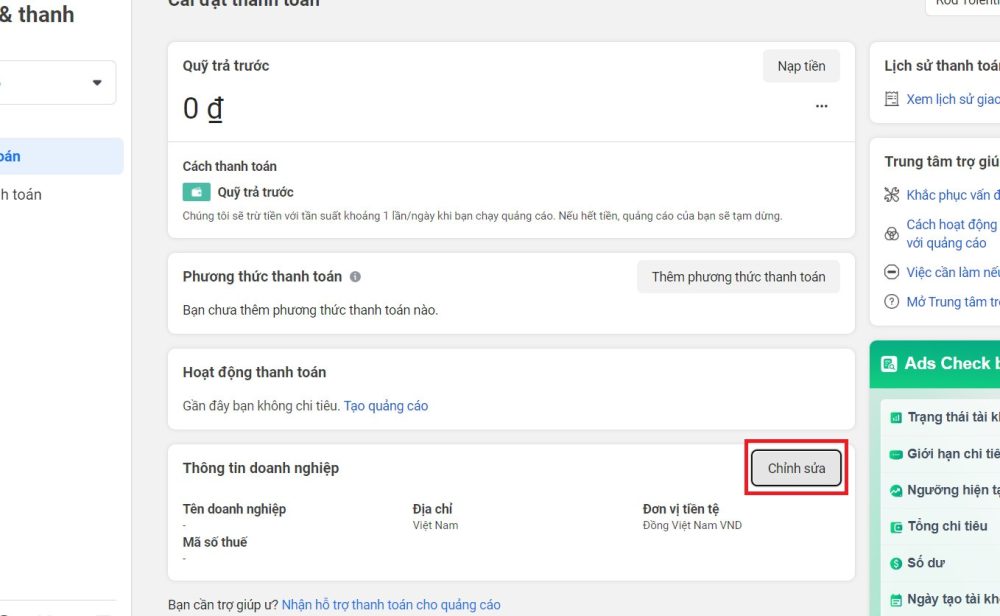Viewport: 1000px width, 616px height.
Task: Expand the account selector dropdown arrow
Action: [97, 82]
